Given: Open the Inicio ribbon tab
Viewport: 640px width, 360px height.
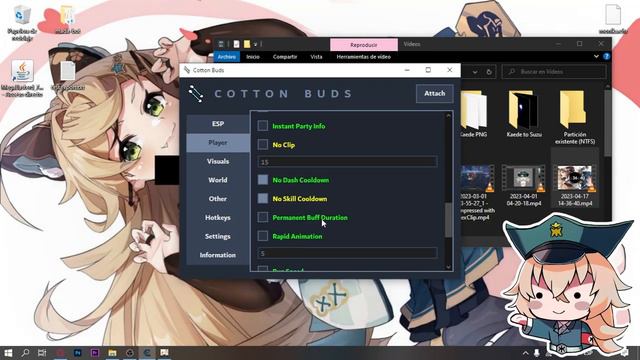Looking at the screenshot, I should (253, 57).
